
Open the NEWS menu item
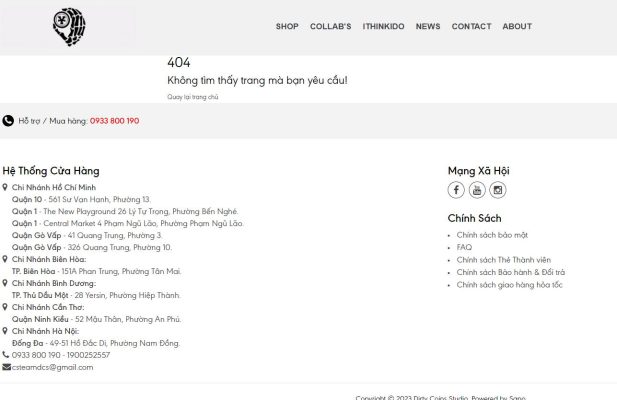tap(428, 26)
